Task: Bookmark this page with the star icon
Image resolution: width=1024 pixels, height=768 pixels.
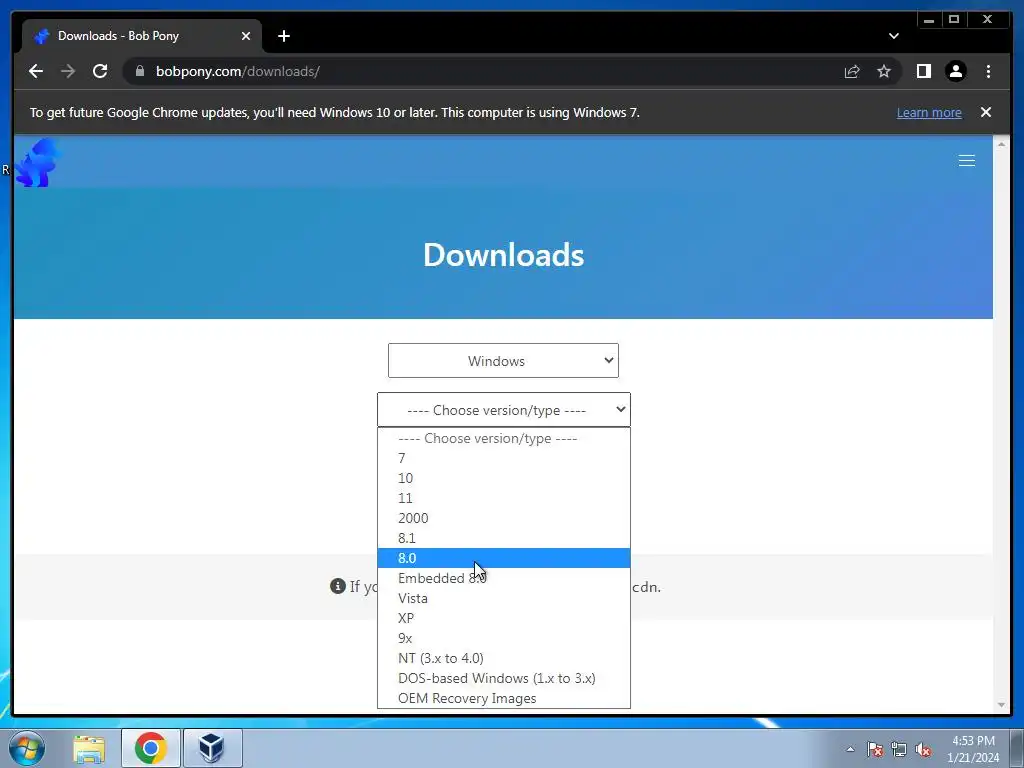Action: tap(884, 71)
